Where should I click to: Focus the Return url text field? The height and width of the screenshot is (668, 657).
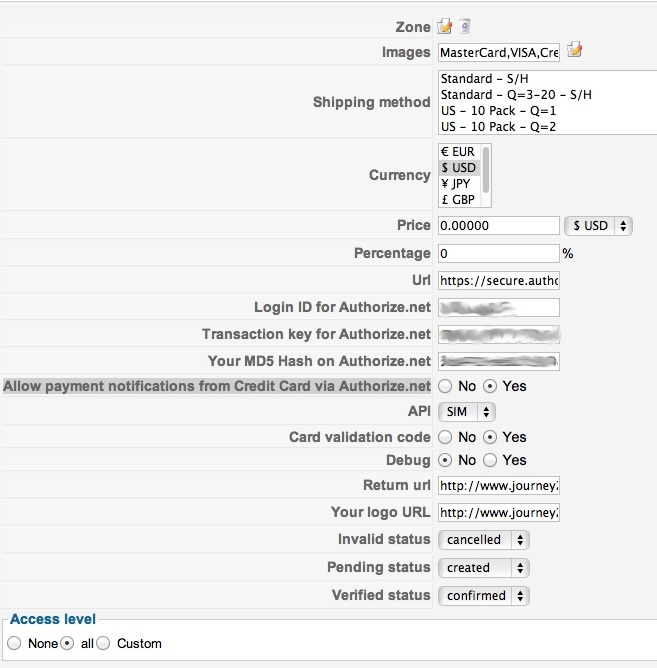(498, 485)
